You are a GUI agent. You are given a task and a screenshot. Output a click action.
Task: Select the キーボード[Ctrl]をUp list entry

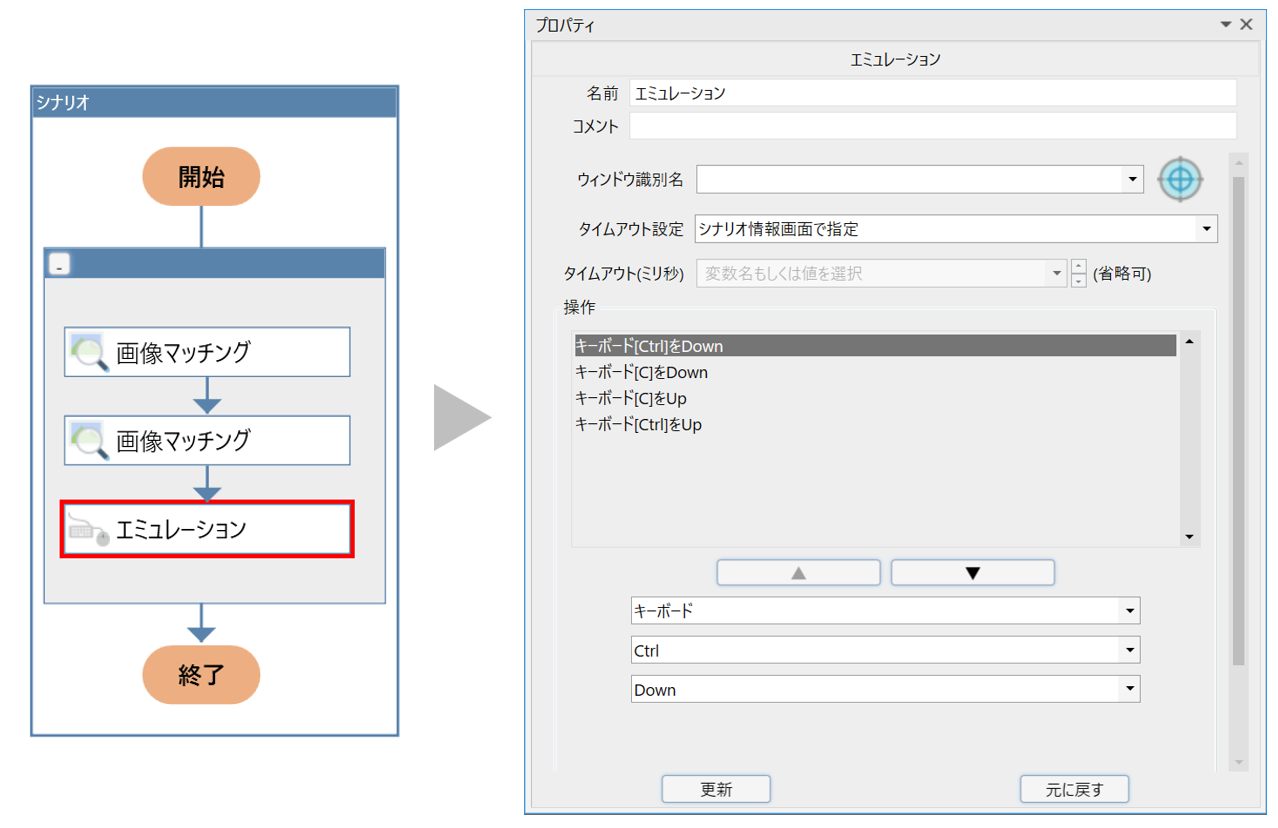(x=638, y=424)
